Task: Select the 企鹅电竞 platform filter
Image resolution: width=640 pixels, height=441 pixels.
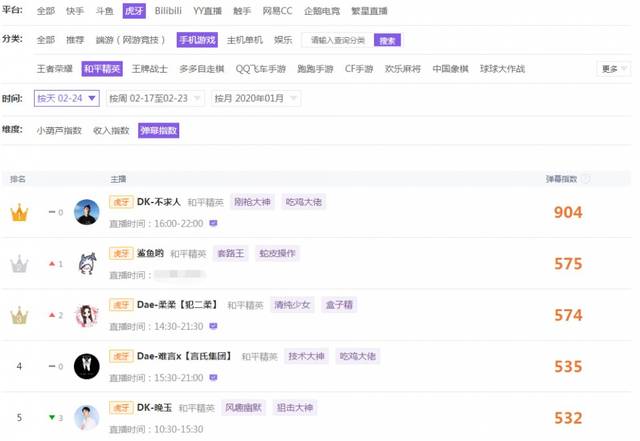Action: [x=322, y=11]
